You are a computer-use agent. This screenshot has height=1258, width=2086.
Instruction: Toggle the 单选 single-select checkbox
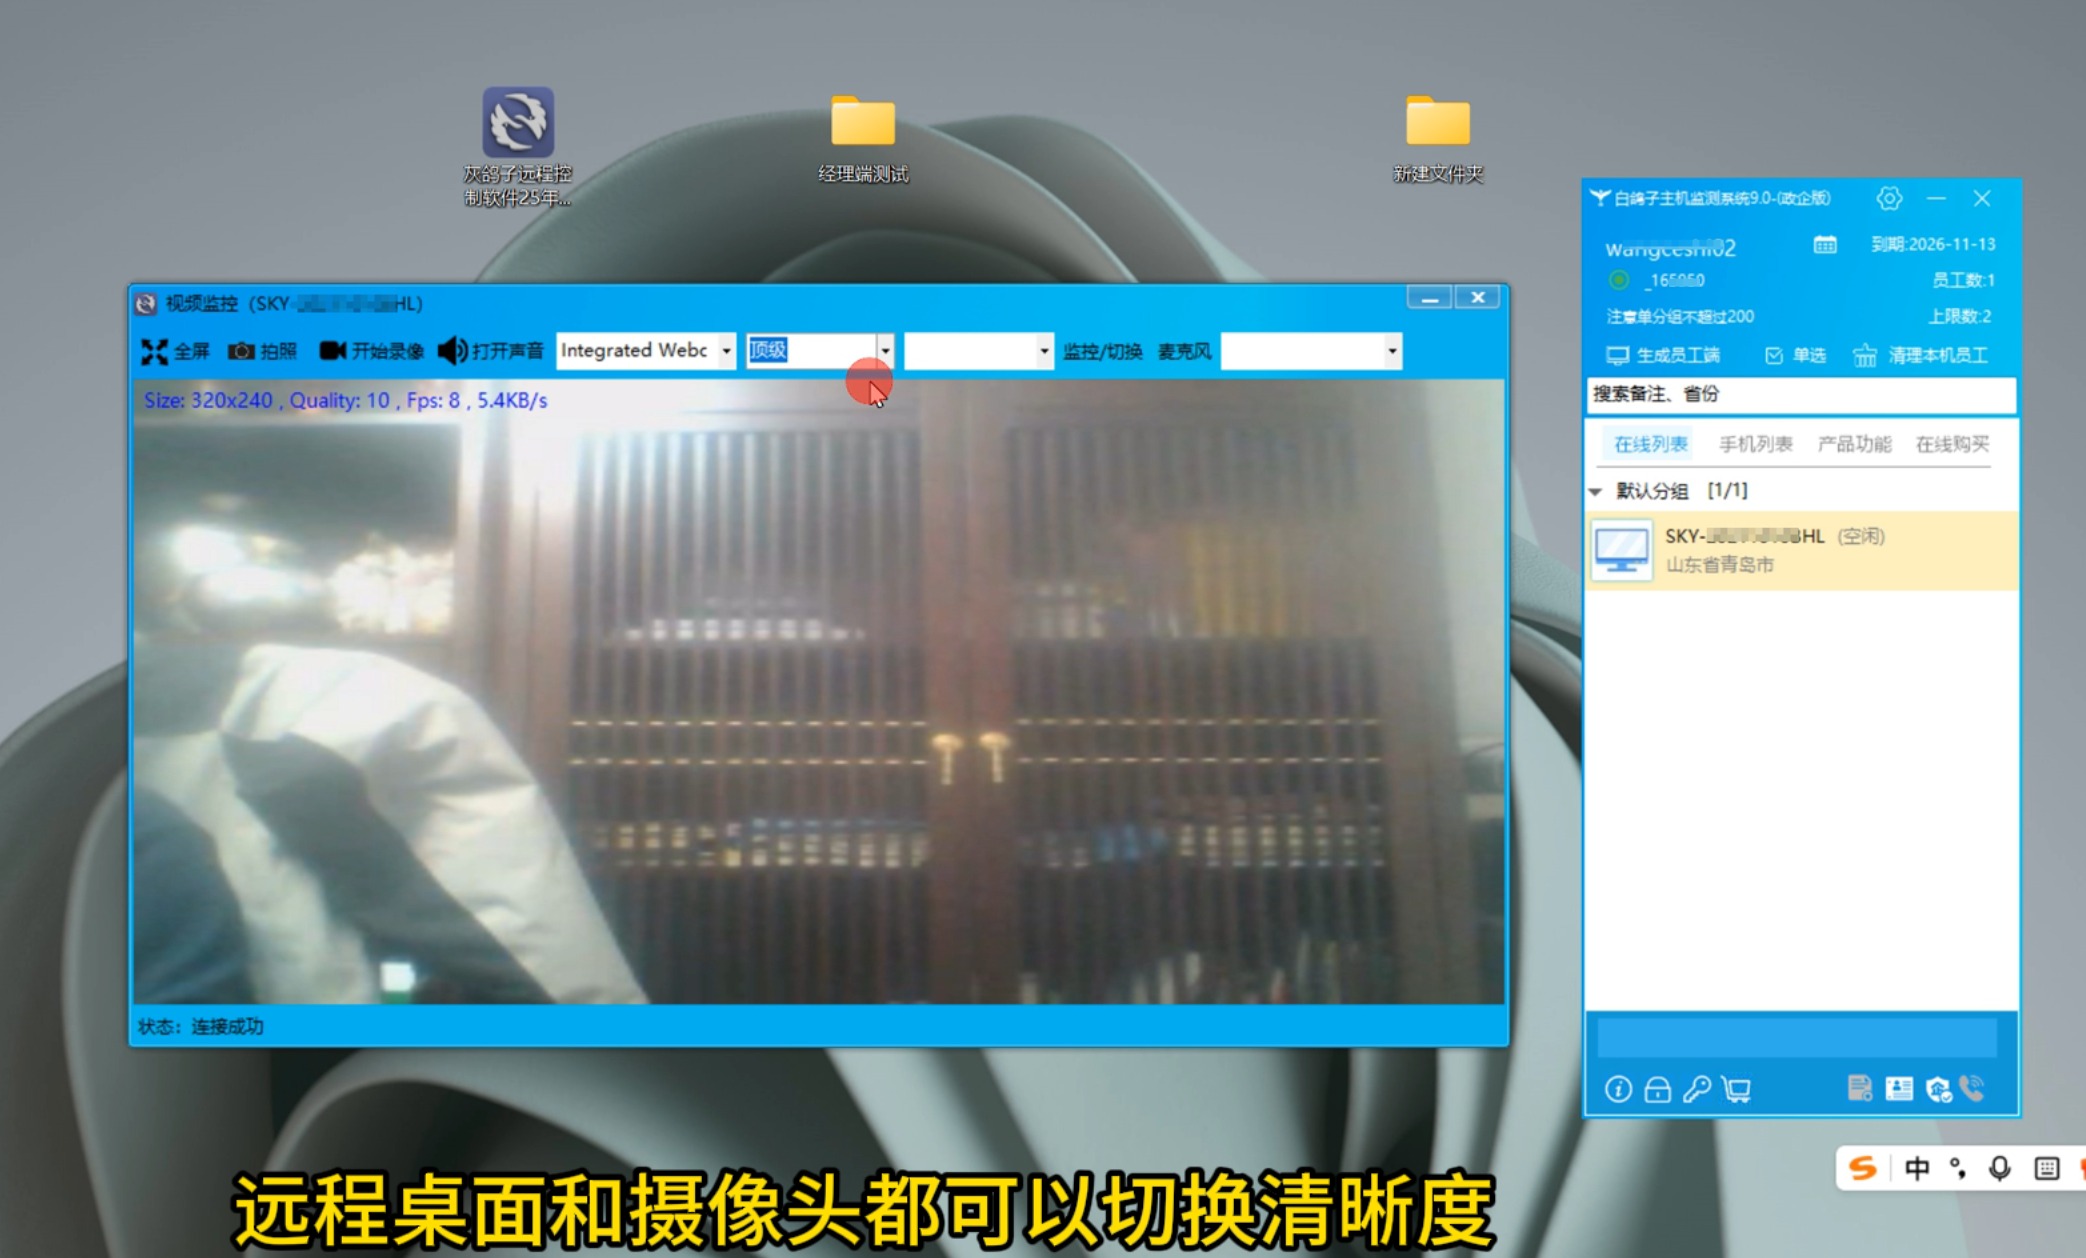tap(1774, 356)
